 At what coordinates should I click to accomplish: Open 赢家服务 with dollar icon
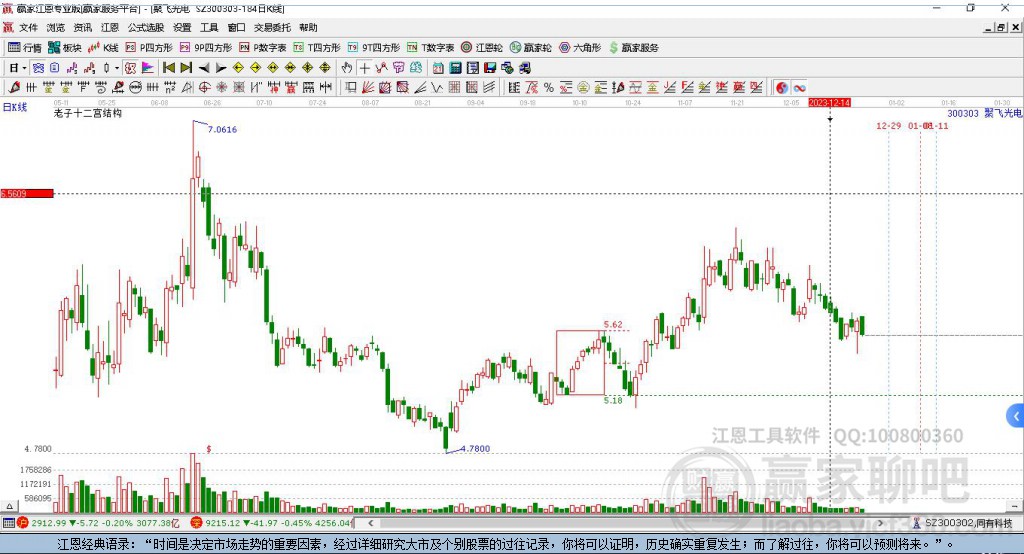(634, 48)
